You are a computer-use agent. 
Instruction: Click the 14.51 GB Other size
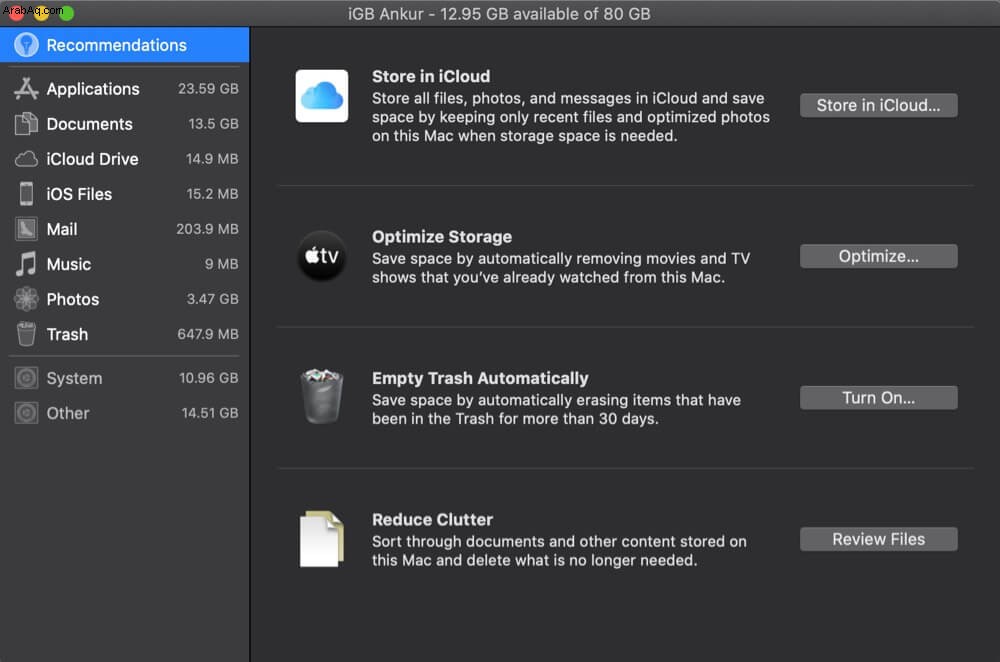click(210, 413)
